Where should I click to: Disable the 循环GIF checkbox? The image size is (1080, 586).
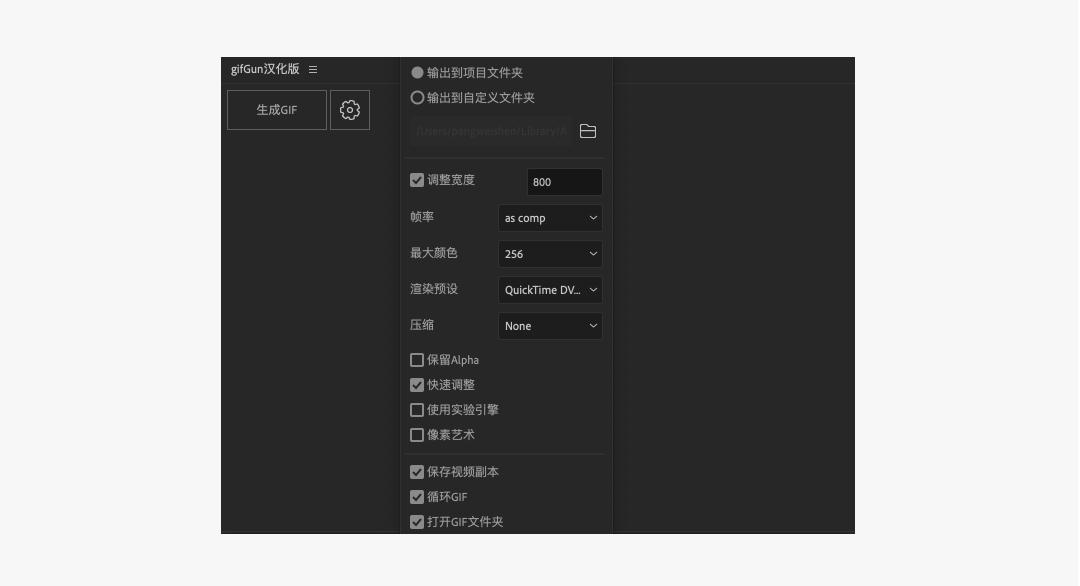pos(416,496)
